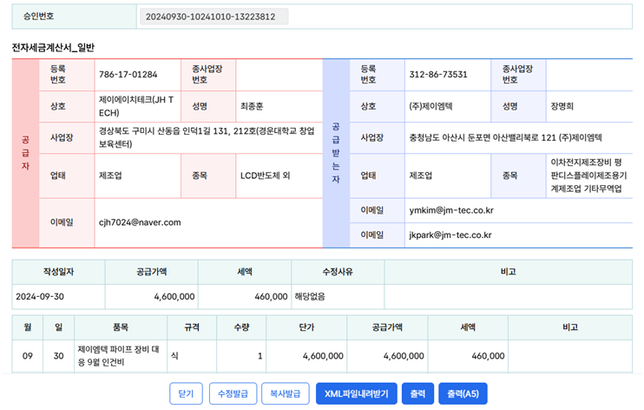Viewport: 644px width, 410px height.
Task: Click the 출력 print button
Action: (418, 393)
